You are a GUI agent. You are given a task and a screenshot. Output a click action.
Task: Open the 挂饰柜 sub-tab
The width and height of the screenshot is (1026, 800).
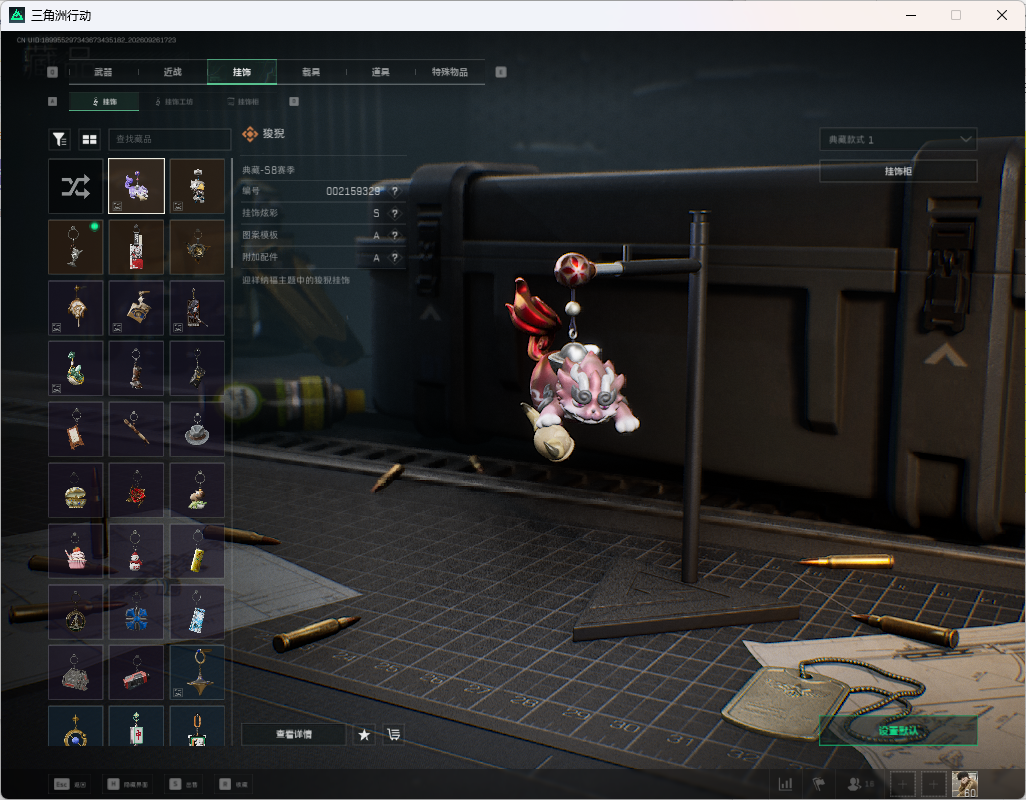point(243,102)
